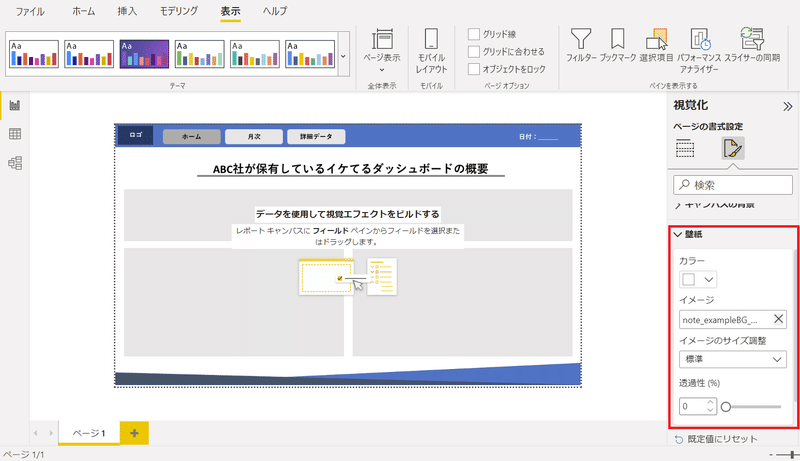The height and width of the screenshot is (461, 800).
Task: Switch to the ホーム ribbon tab
Action: [83, 11]
